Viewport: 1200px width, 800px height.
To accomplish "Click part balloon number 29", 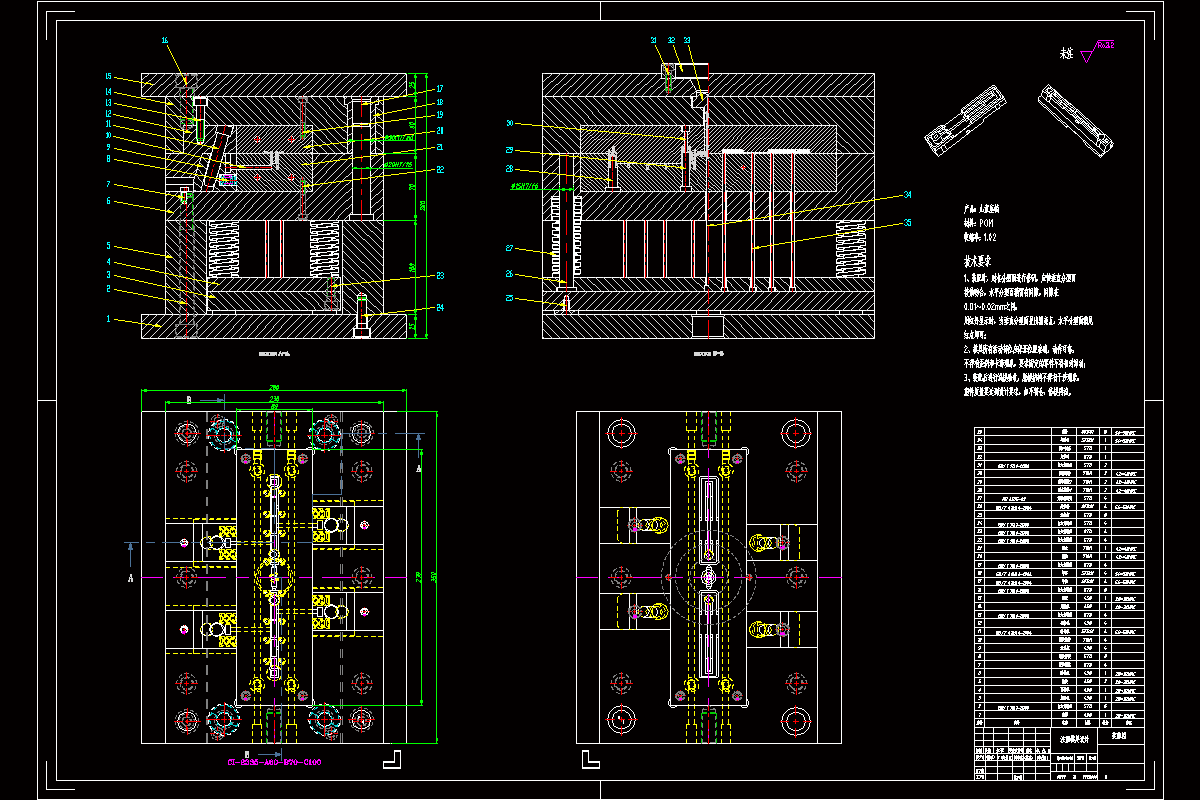I will click(x=509, y=150).
